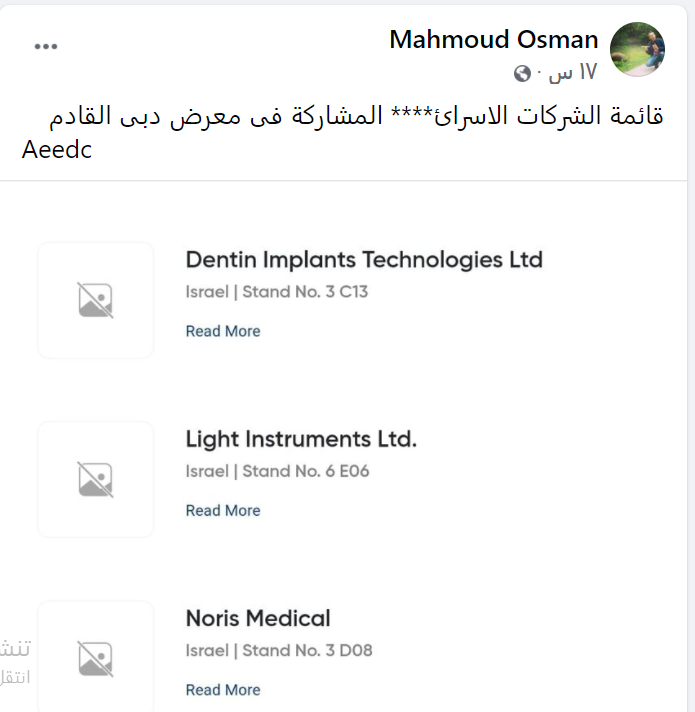Open Mahmoud Osman profile name link
The height and width of the screenshot is (712, 695).
click(493, 40)
